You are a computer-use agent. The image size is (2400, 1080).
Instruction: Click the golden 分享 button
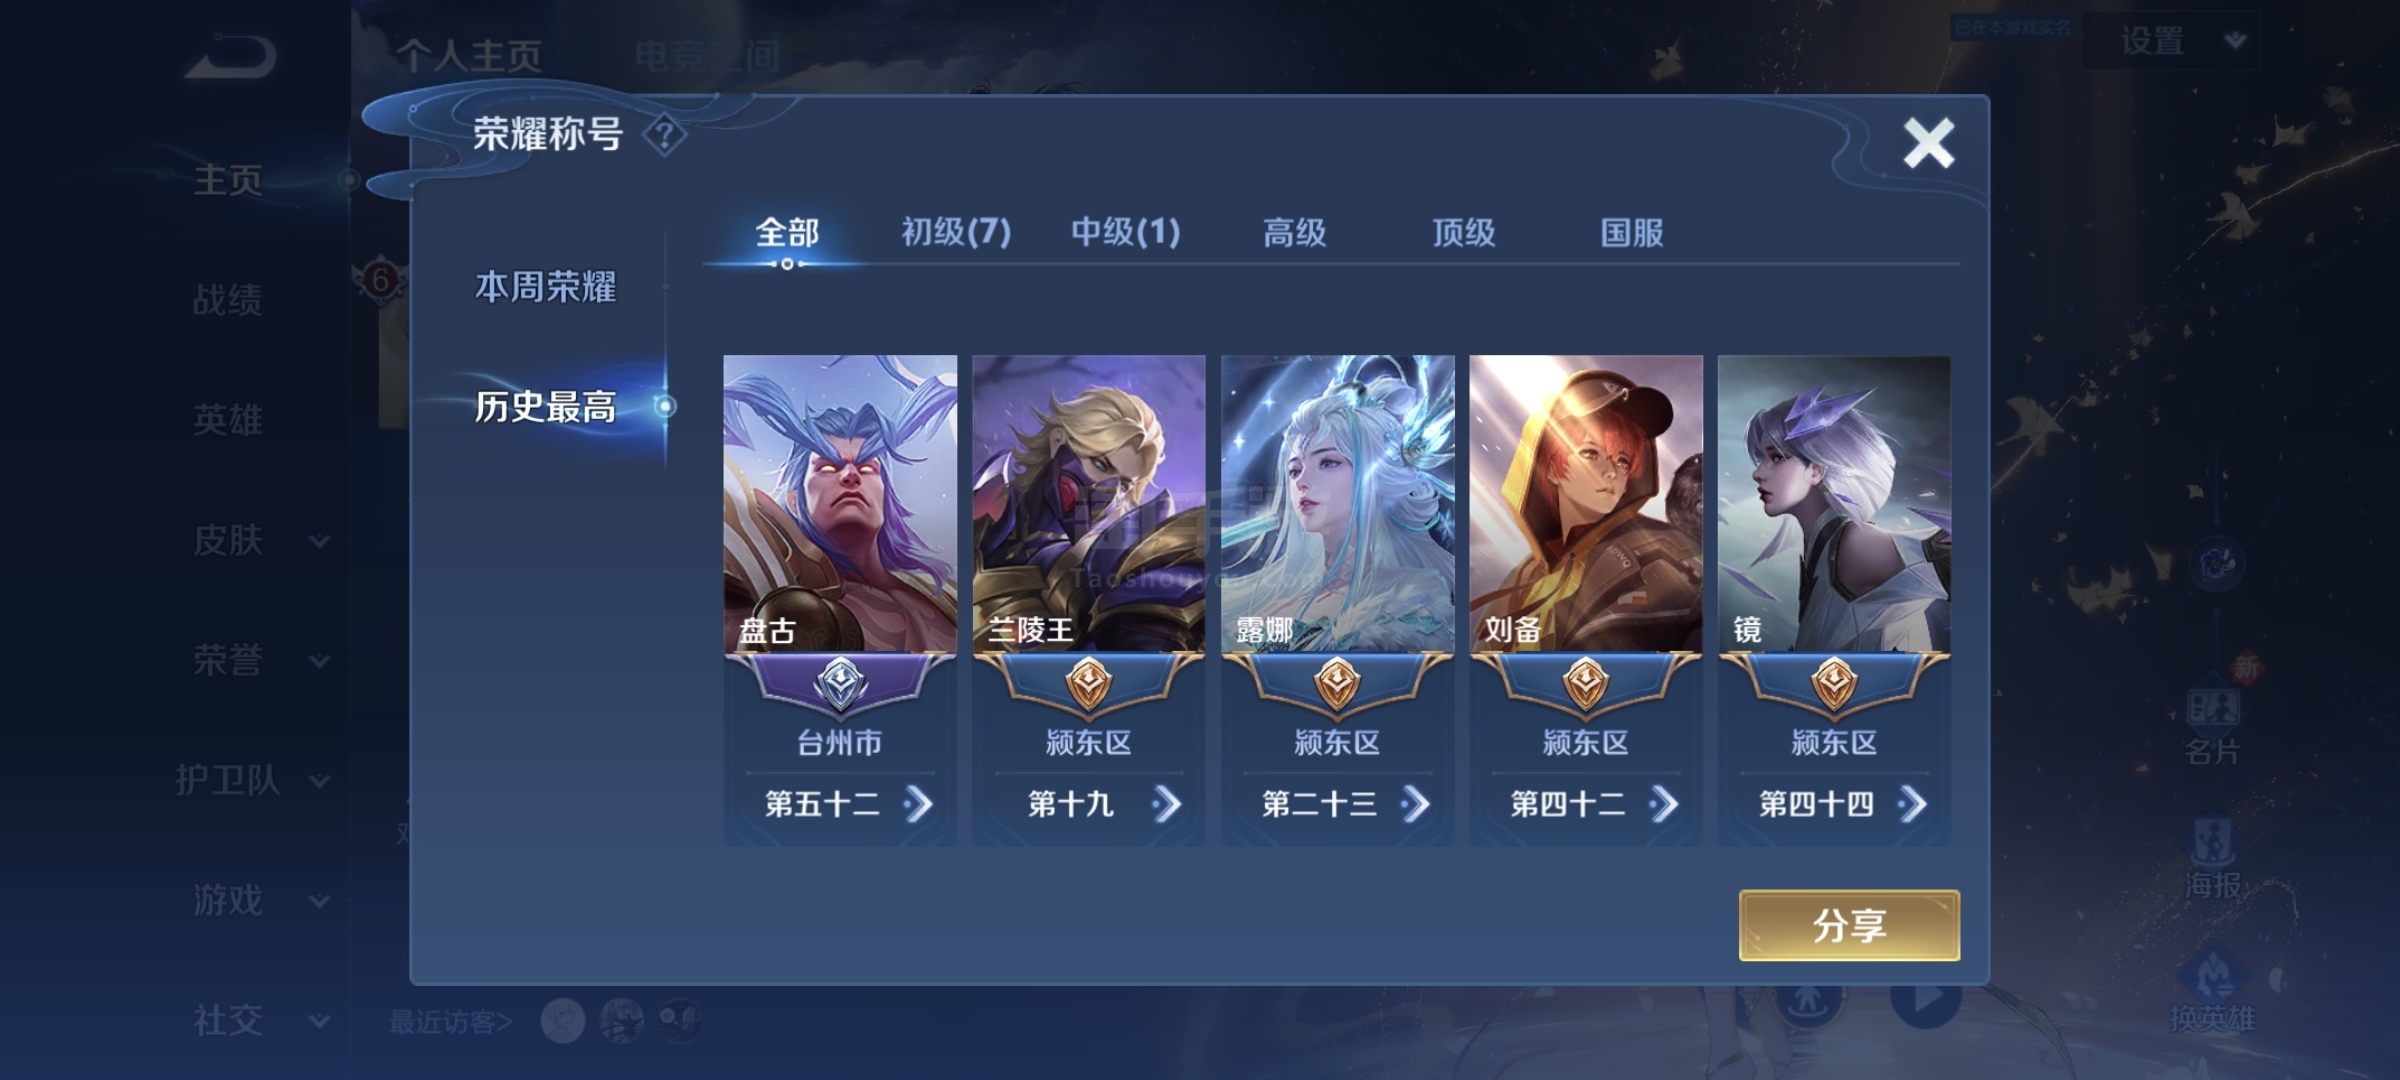(x=1849, y=925)
